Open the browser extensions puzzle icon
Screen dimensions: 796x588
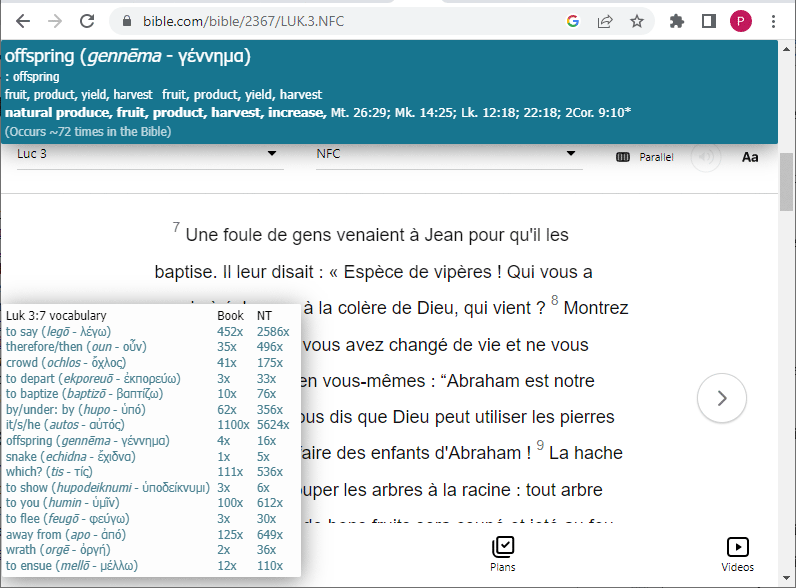(677, 20)
